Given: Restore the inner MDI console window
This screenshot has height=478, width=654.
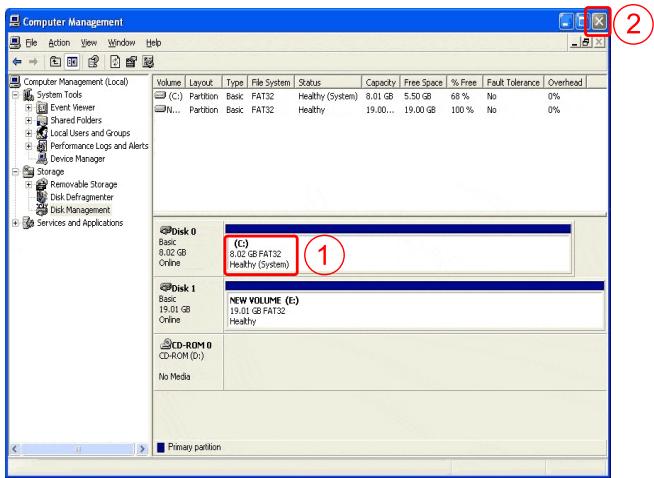Looking at the screenshot, I should pos(586,43).
